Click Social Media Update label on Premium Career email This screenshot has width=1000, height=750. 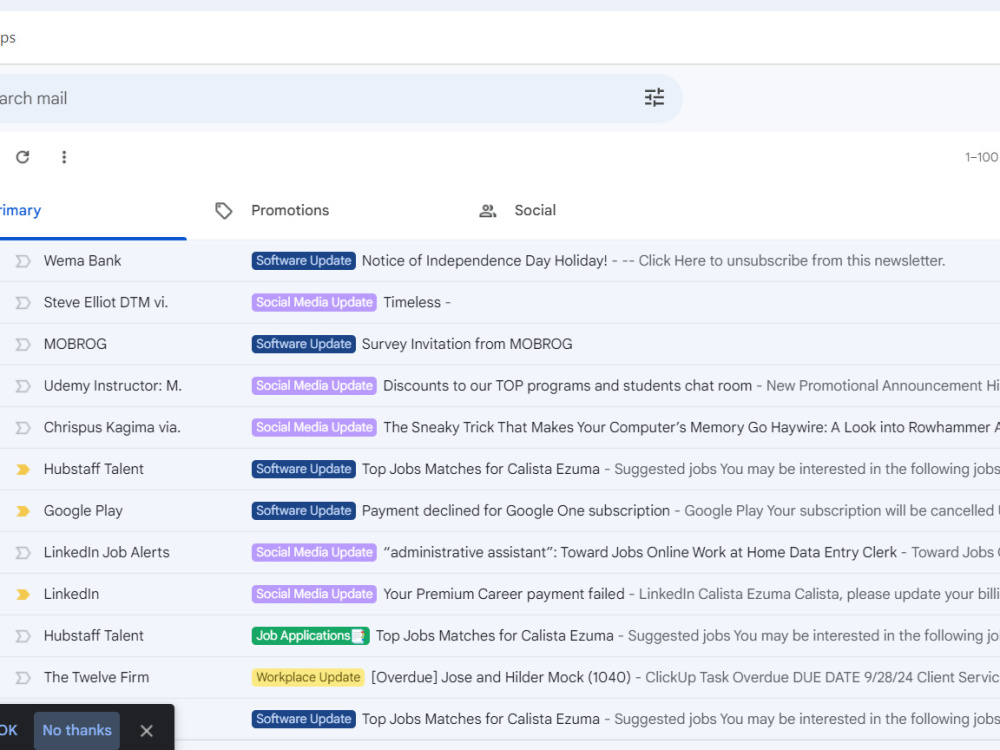pos(314,594)
